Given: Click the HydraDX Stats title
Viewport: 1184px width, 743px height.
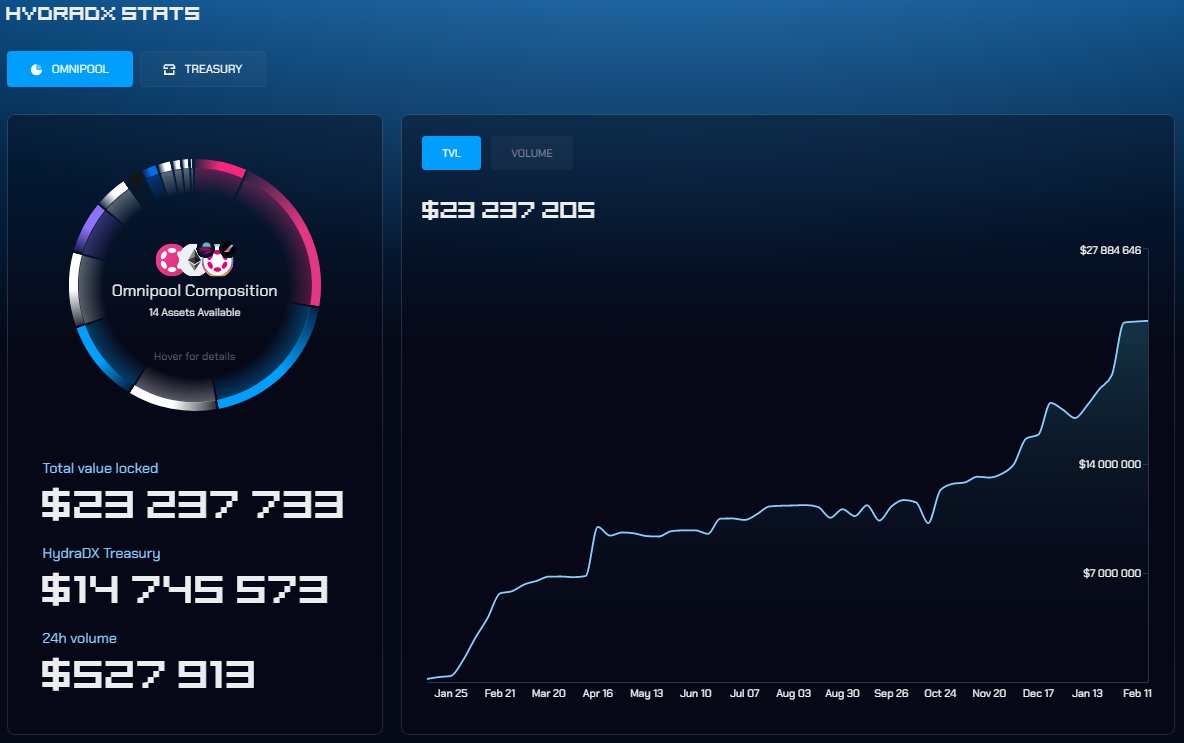Looking at the screenshot, I should pyautogui.click(x=103, y=13).
